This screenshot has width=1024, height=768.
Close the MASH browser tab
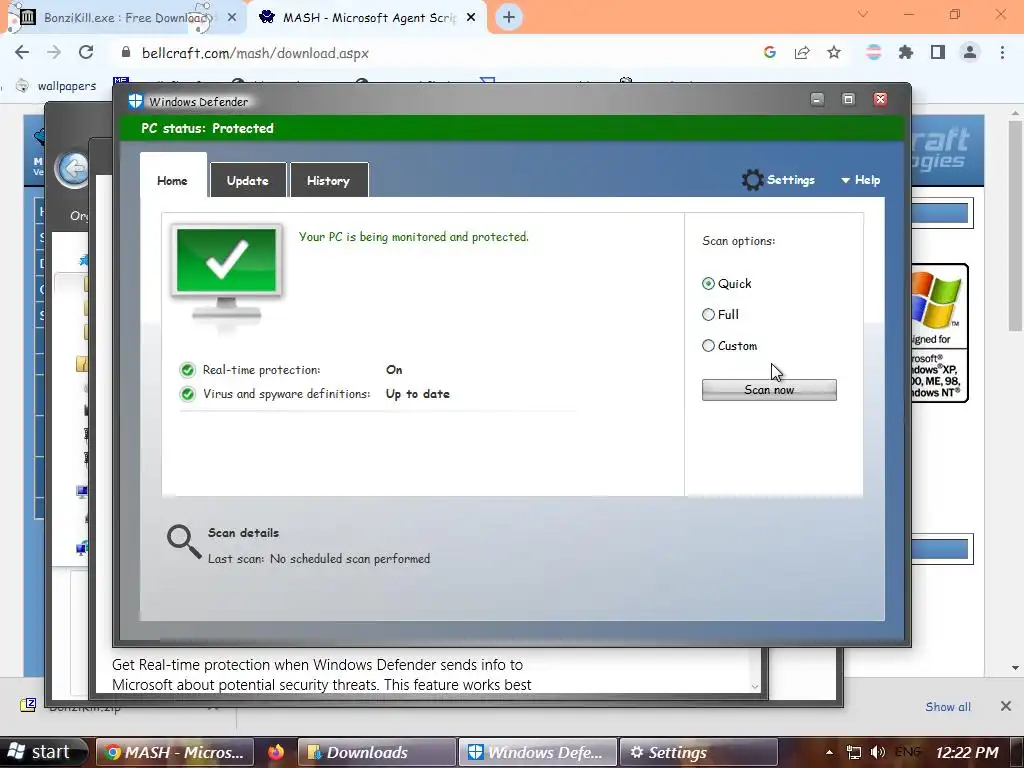471,18
